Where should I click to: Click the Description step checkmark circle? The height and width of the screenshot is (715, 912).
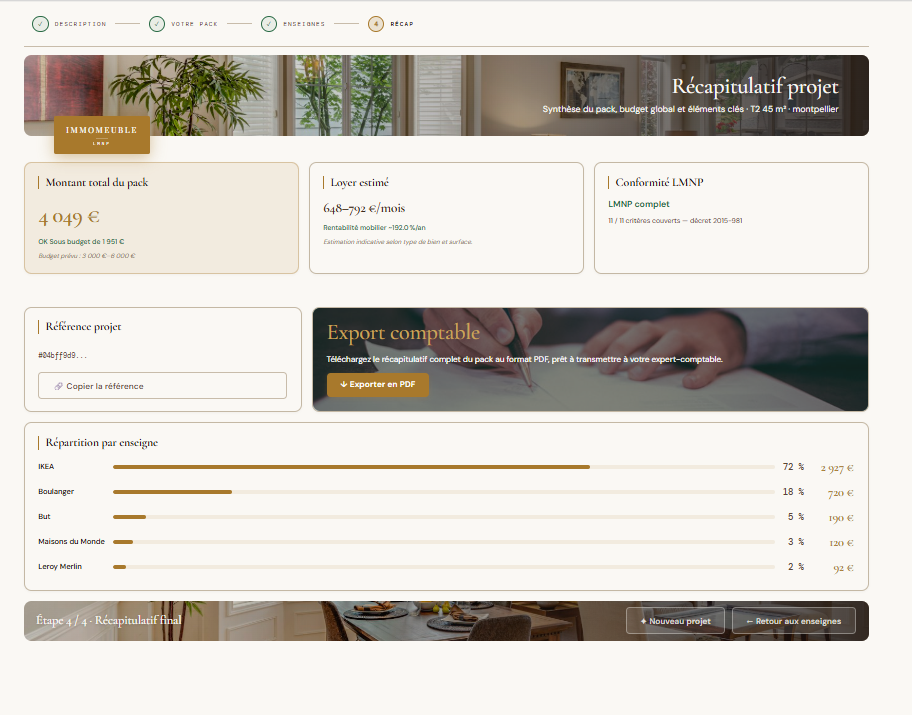click(40, 24)
